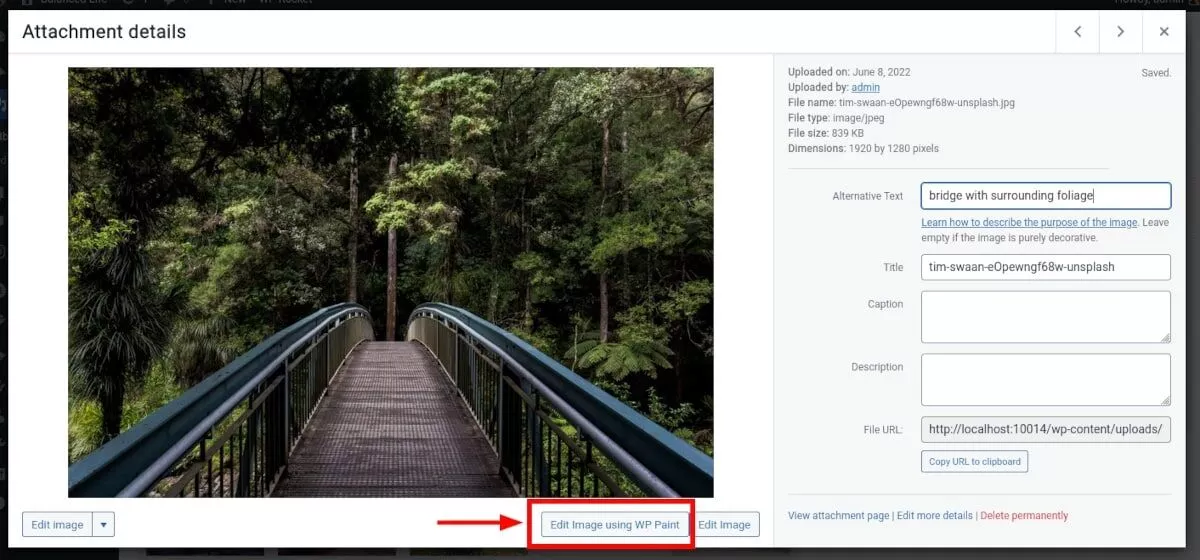Viewport: 1200px width, 560px height.
Task: Click Edit Image using WP Paint button
Action: point(615,525)
